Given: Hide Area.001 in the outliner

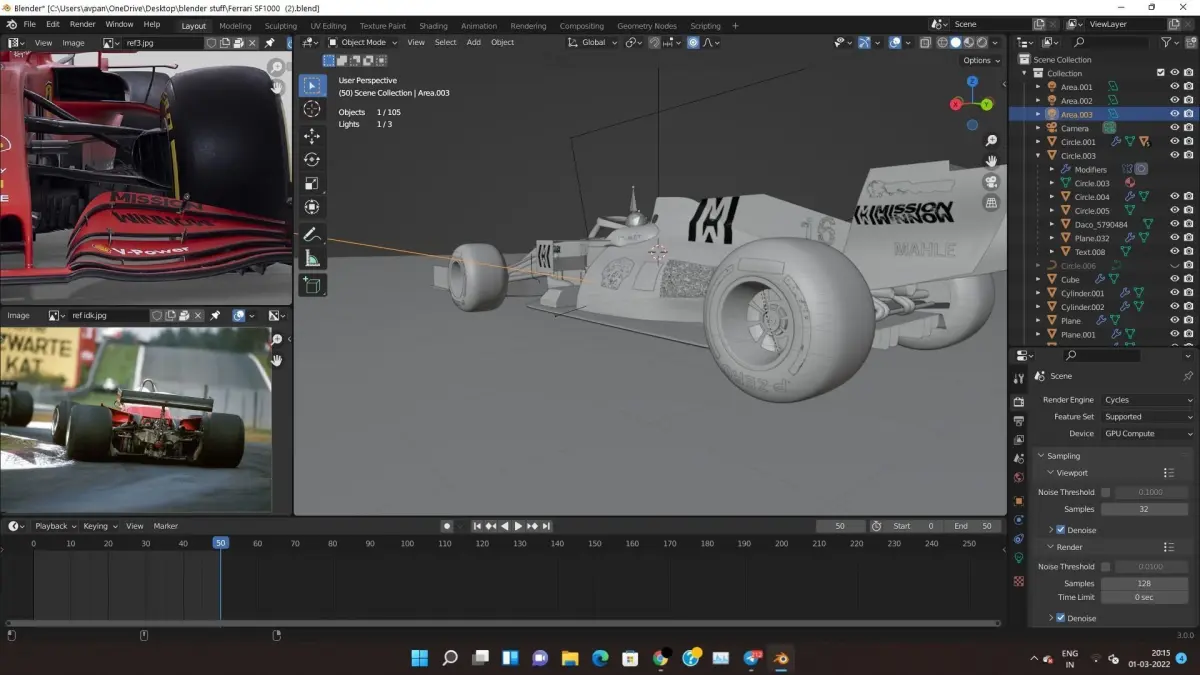Looking at the screenshot, I should pos(1175,87).
